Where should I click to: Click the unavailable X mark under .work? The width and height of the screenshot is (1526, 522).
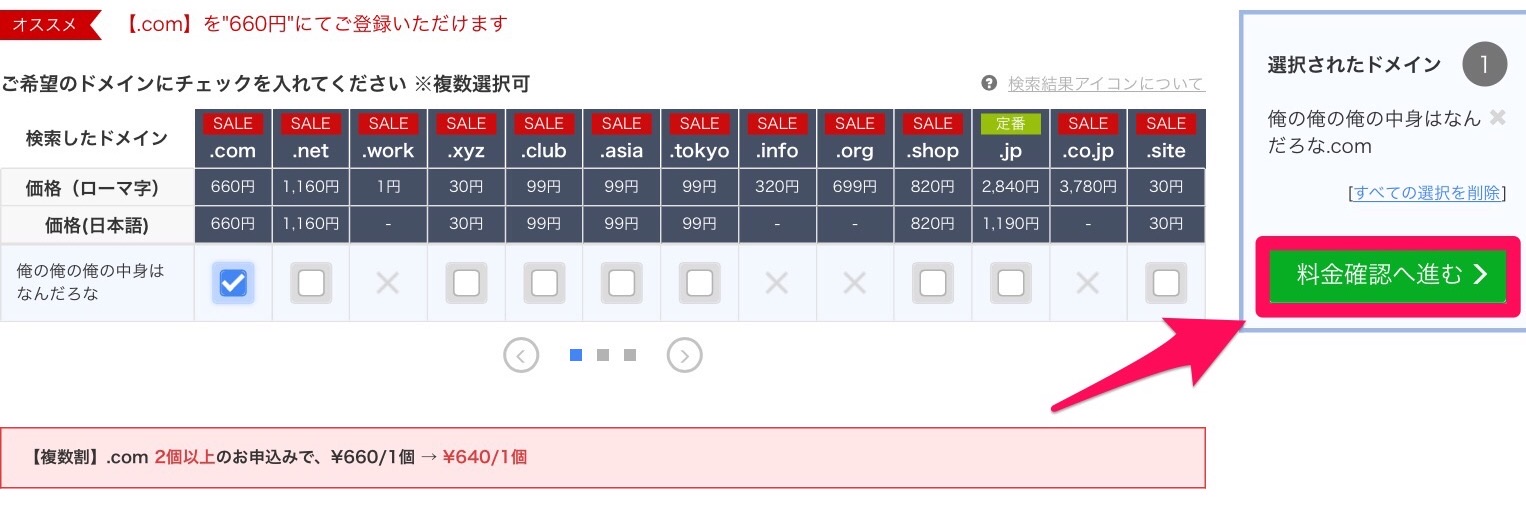tap(388, 284)
